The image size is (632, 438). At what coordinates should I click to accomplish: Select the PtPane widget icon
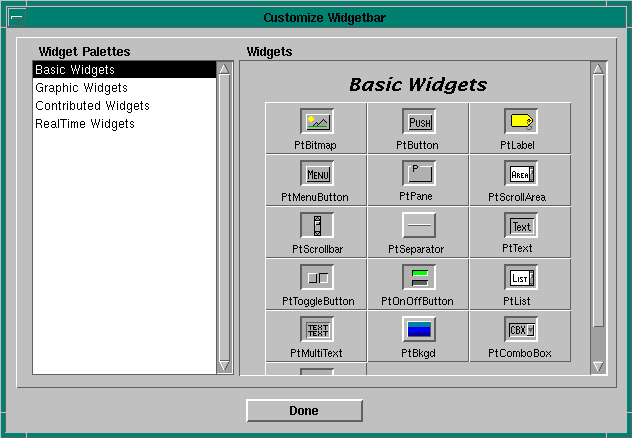[x=419, y=174]
